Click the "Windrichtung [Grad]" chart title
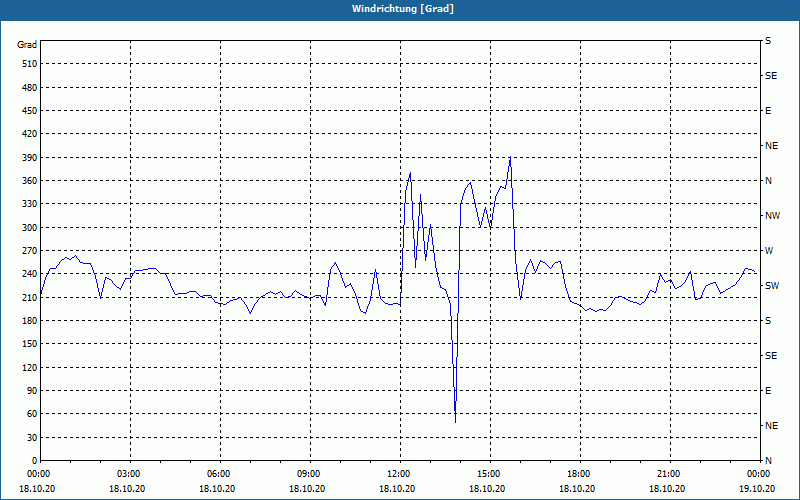This screenshot has height=500, width=800. coord(403,9)
